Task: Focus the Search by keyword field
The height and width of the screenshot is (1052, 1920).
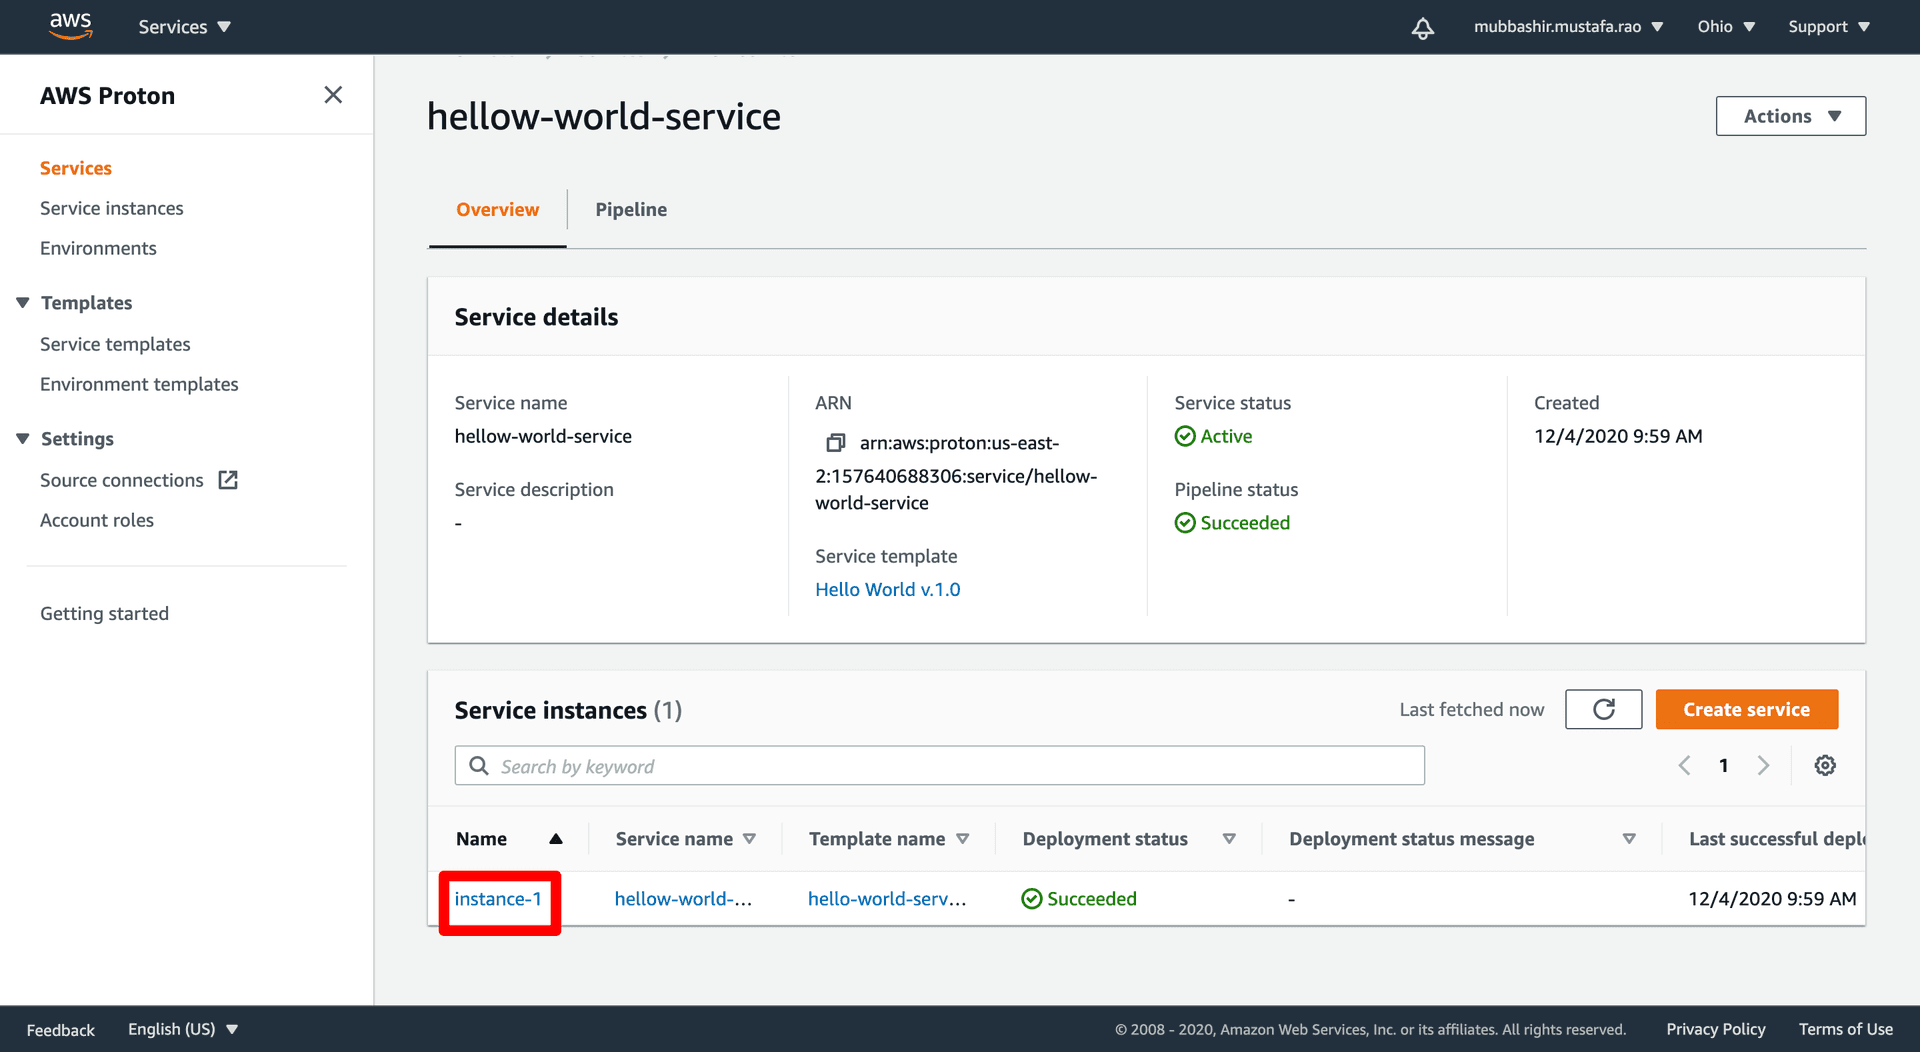Action: coord(939,765)
